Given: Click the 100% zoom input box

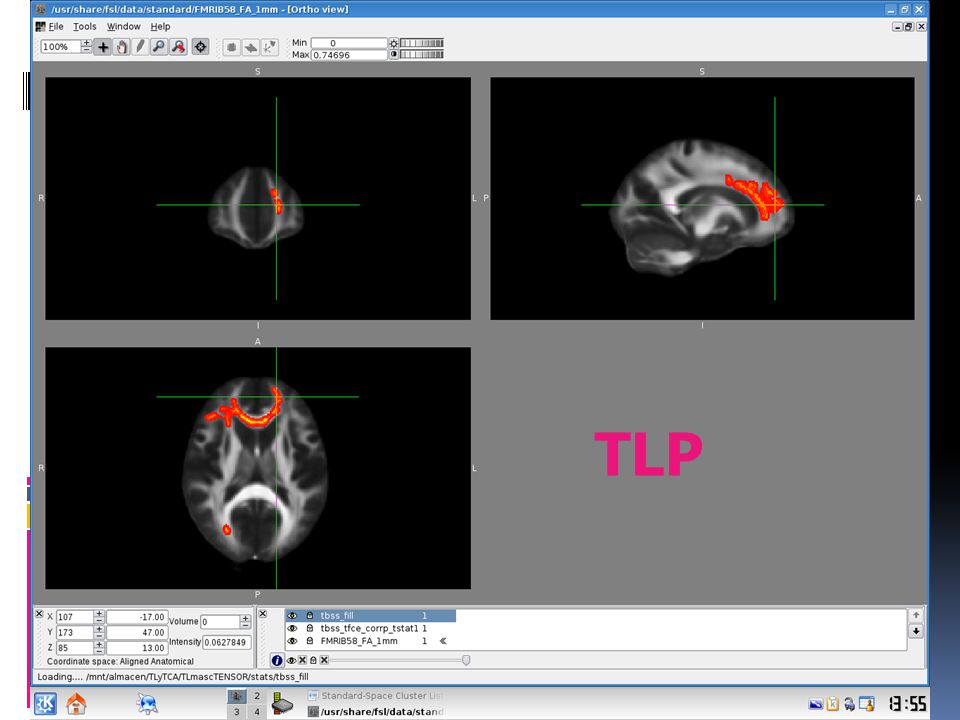Looking at the screenshot, I should [x=60, y=47].
